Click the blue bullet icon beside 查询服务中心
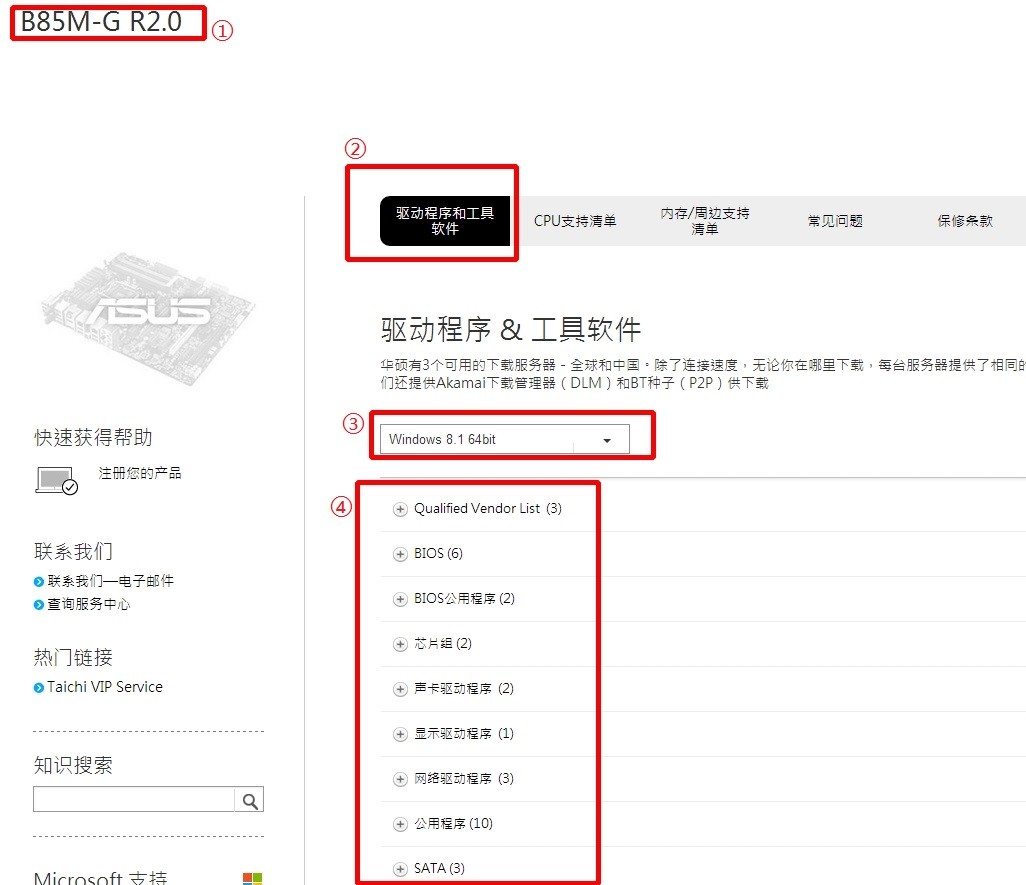The width and height of the screenshot is (1026, 885). [x=39, y=605]
